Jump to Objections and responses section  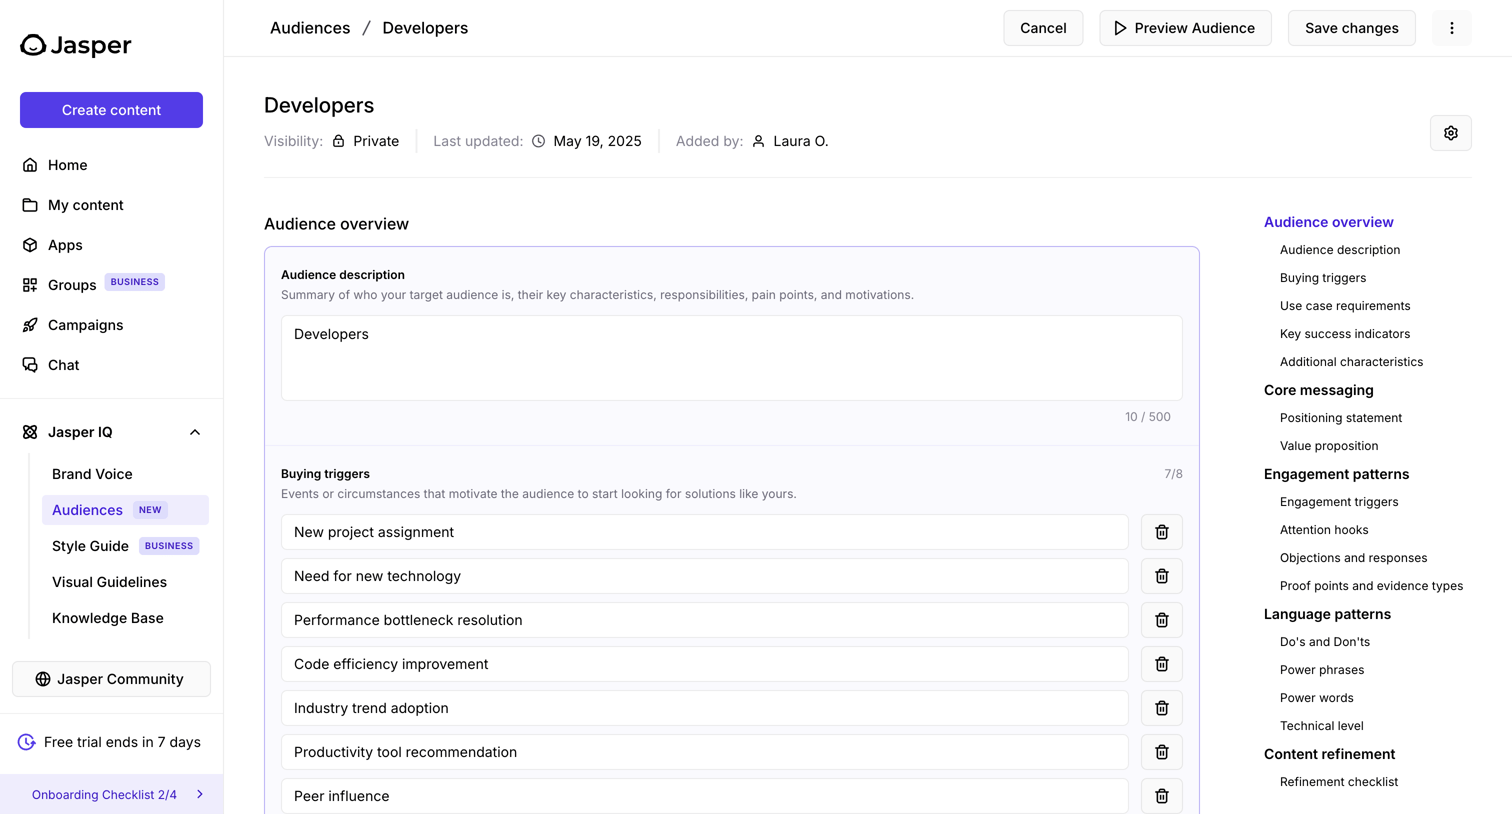tap(1353, 558)
